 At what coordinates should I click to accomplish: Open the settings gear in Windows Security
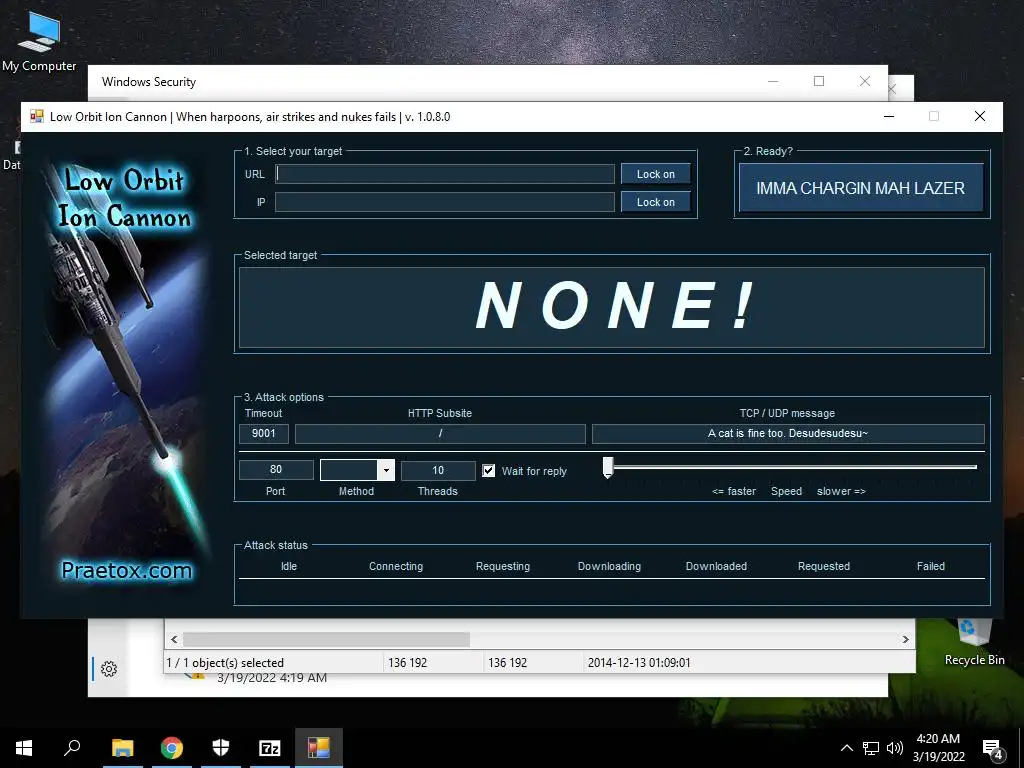coord(109,669)
